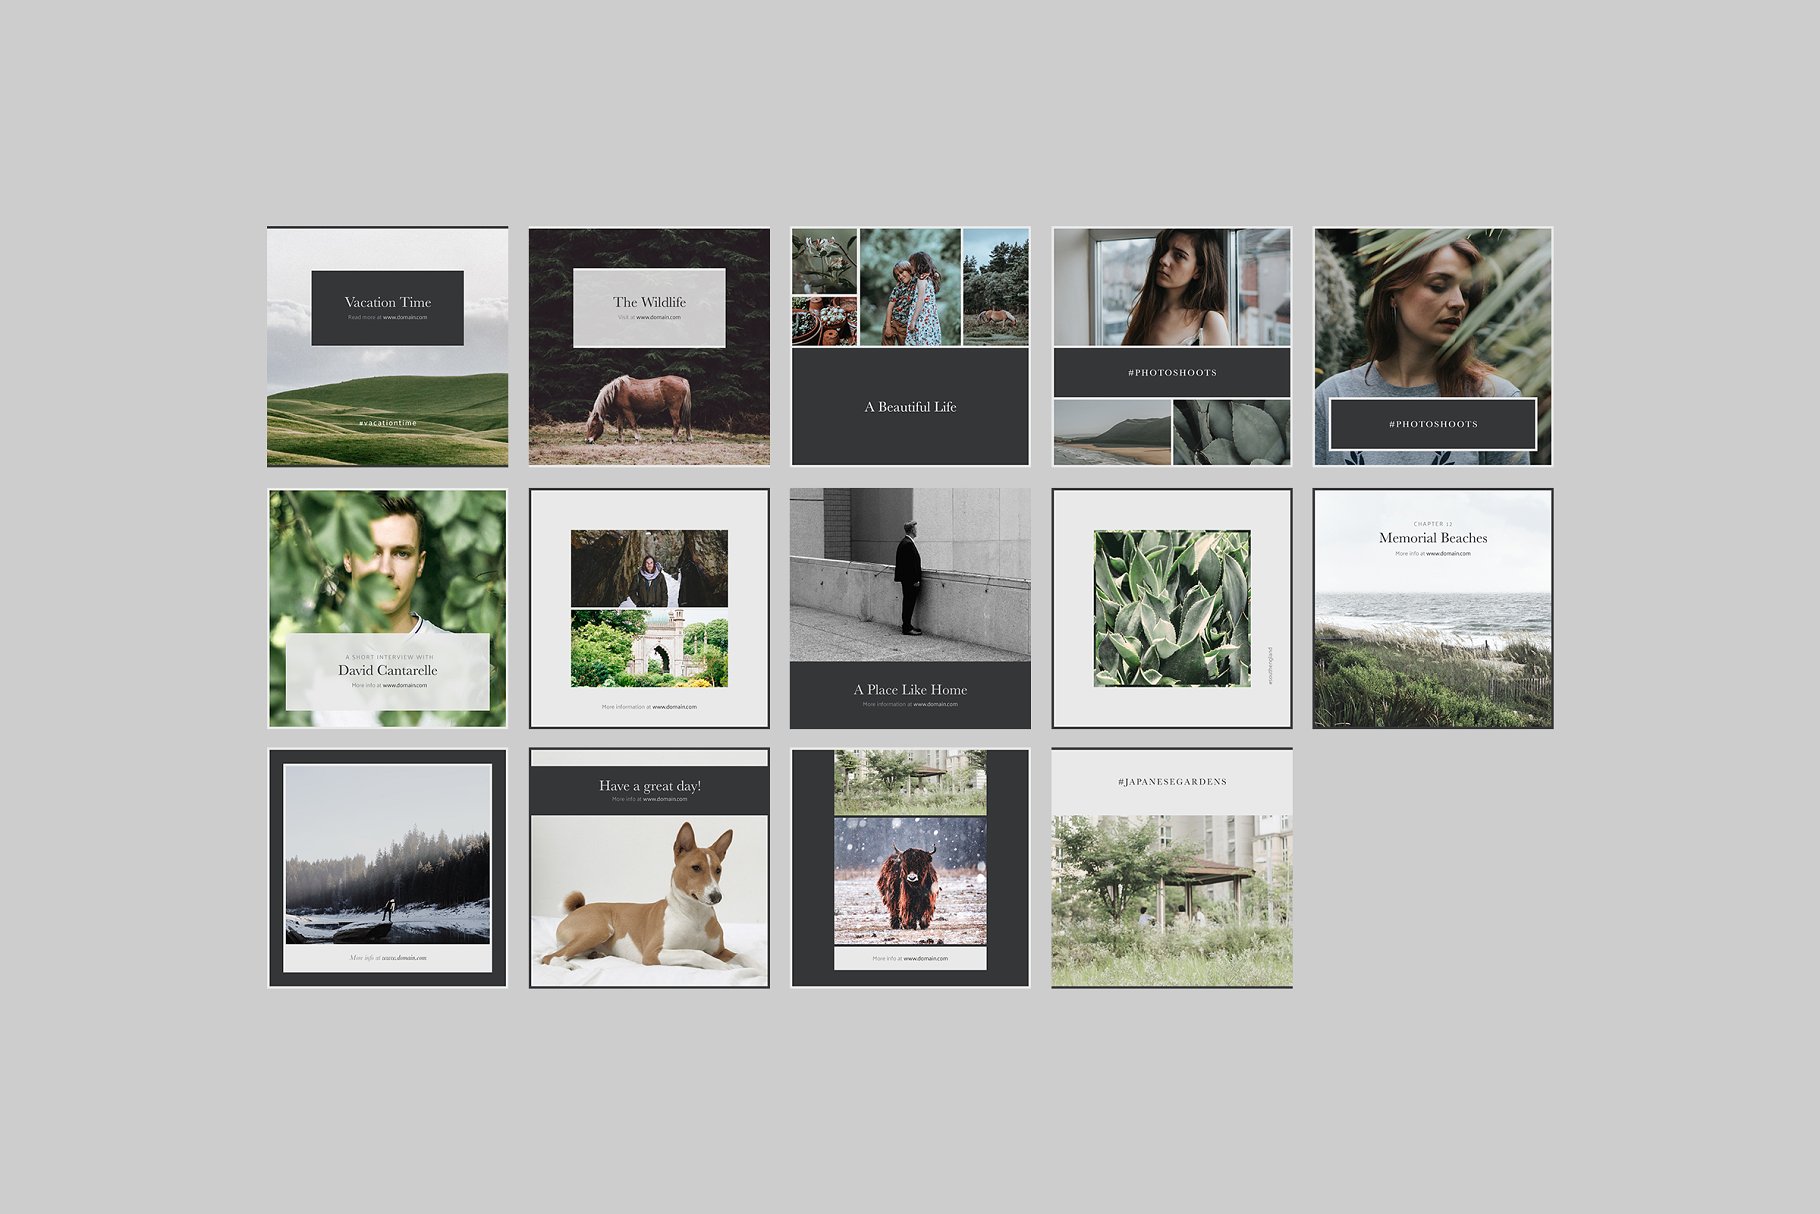The width and height of the screenshot is (1820, 1214).
Task: Open the David Cantarelle interview card
Action: (387, 670)
